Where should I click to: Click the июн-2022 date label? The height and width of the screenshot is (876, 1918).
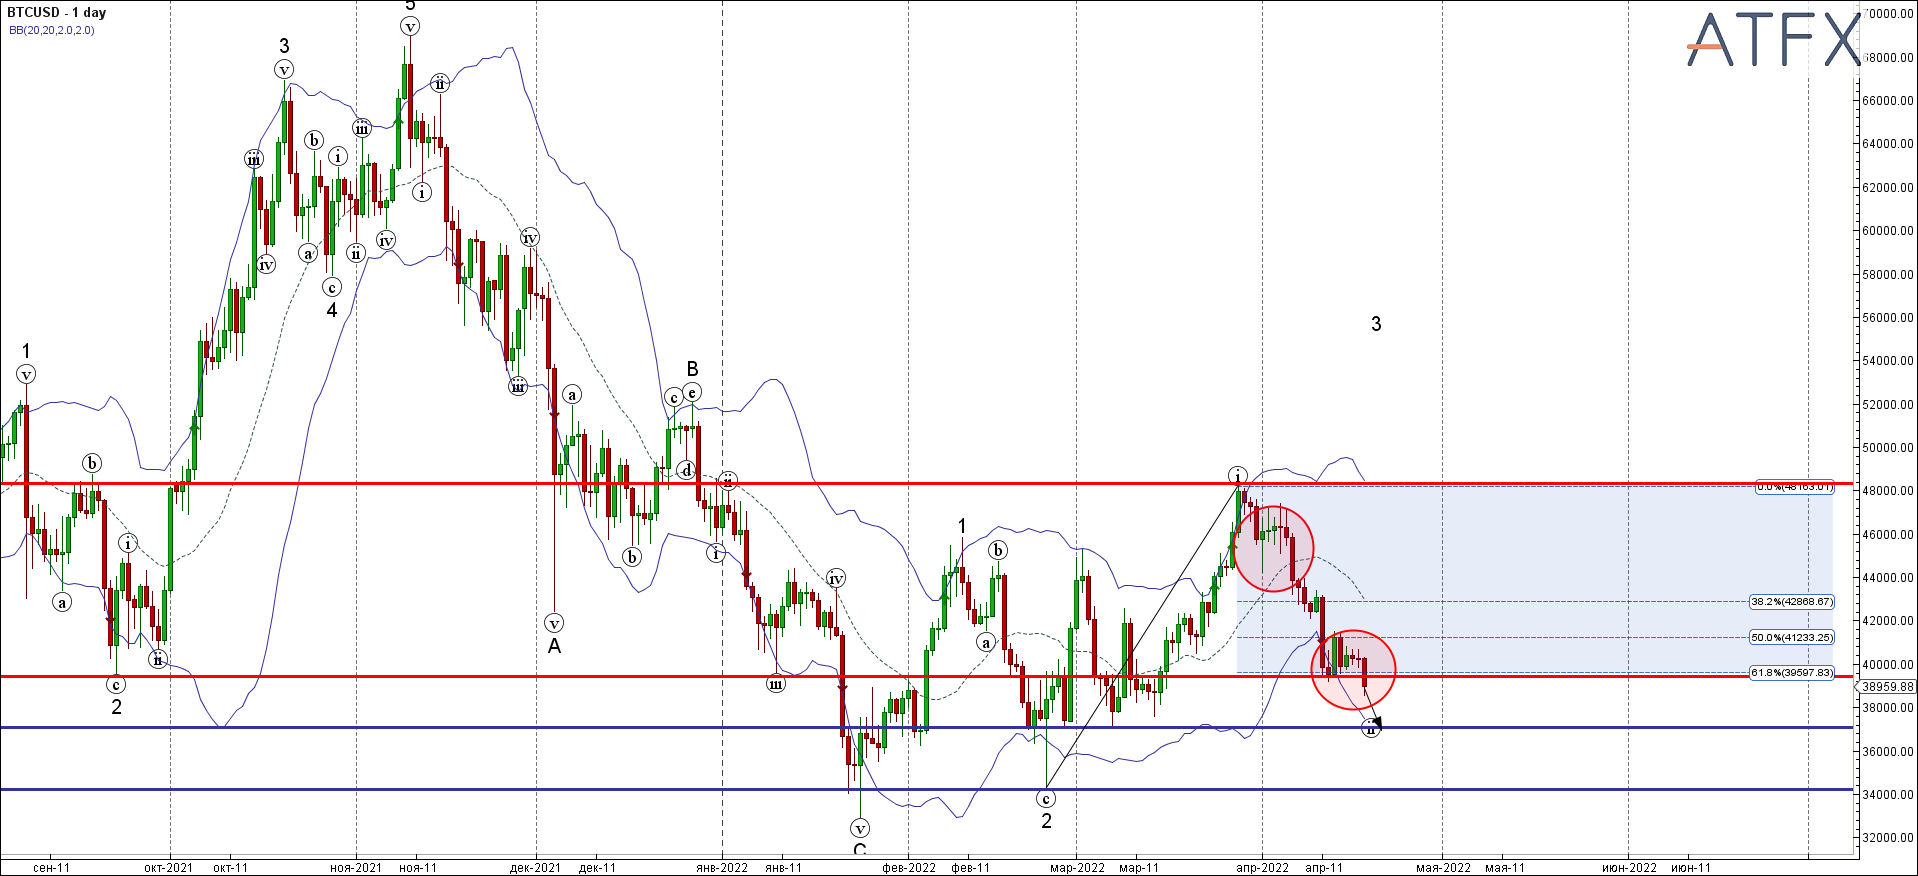coord(1629,867)
